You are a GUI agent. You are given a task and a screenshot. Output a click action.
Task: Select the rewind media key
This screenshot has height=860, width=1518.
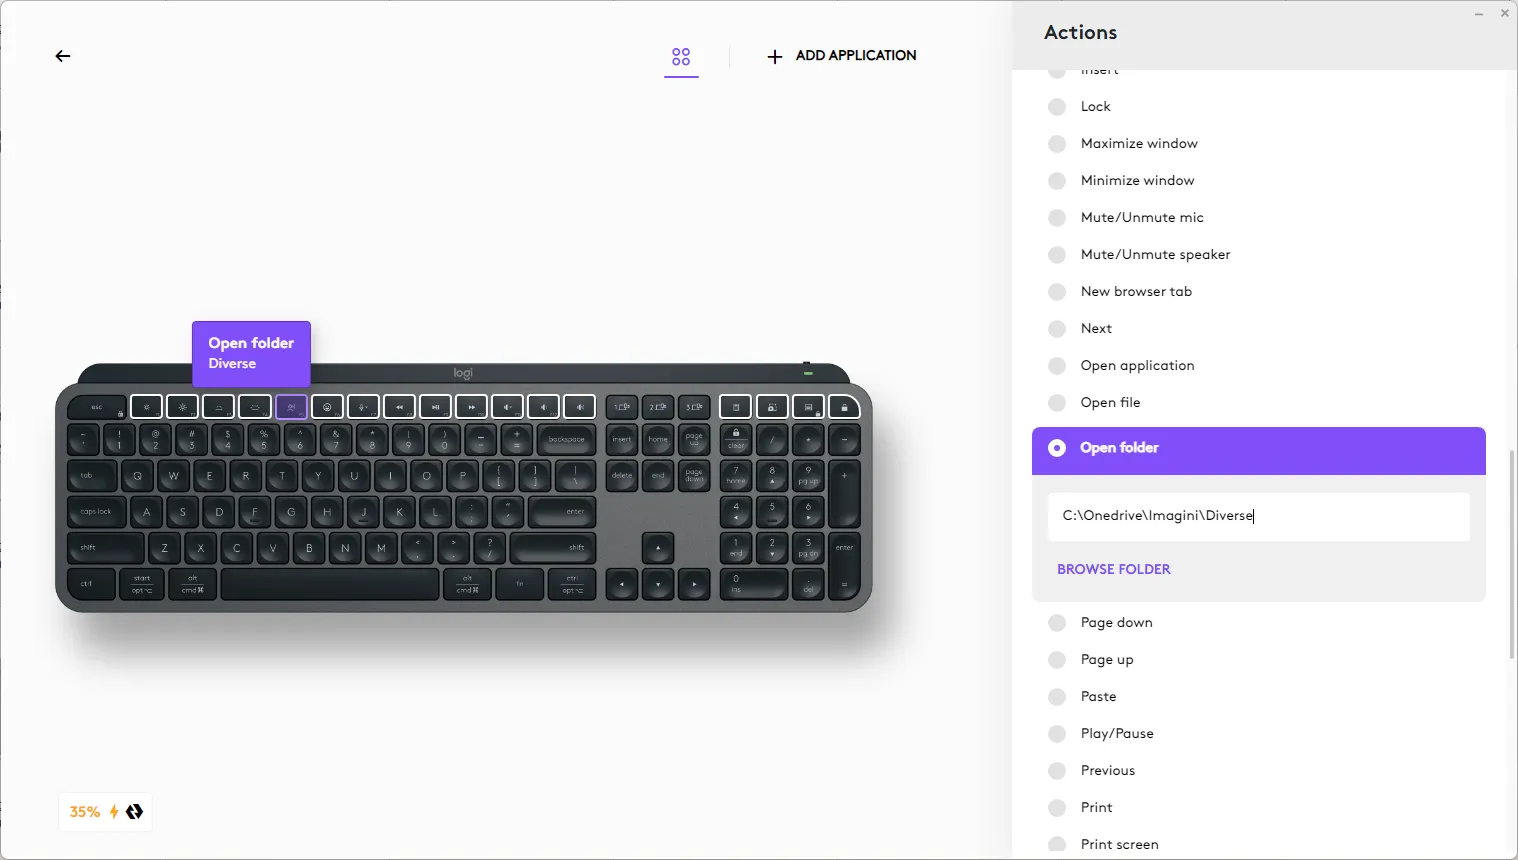(x=399, y=407)
